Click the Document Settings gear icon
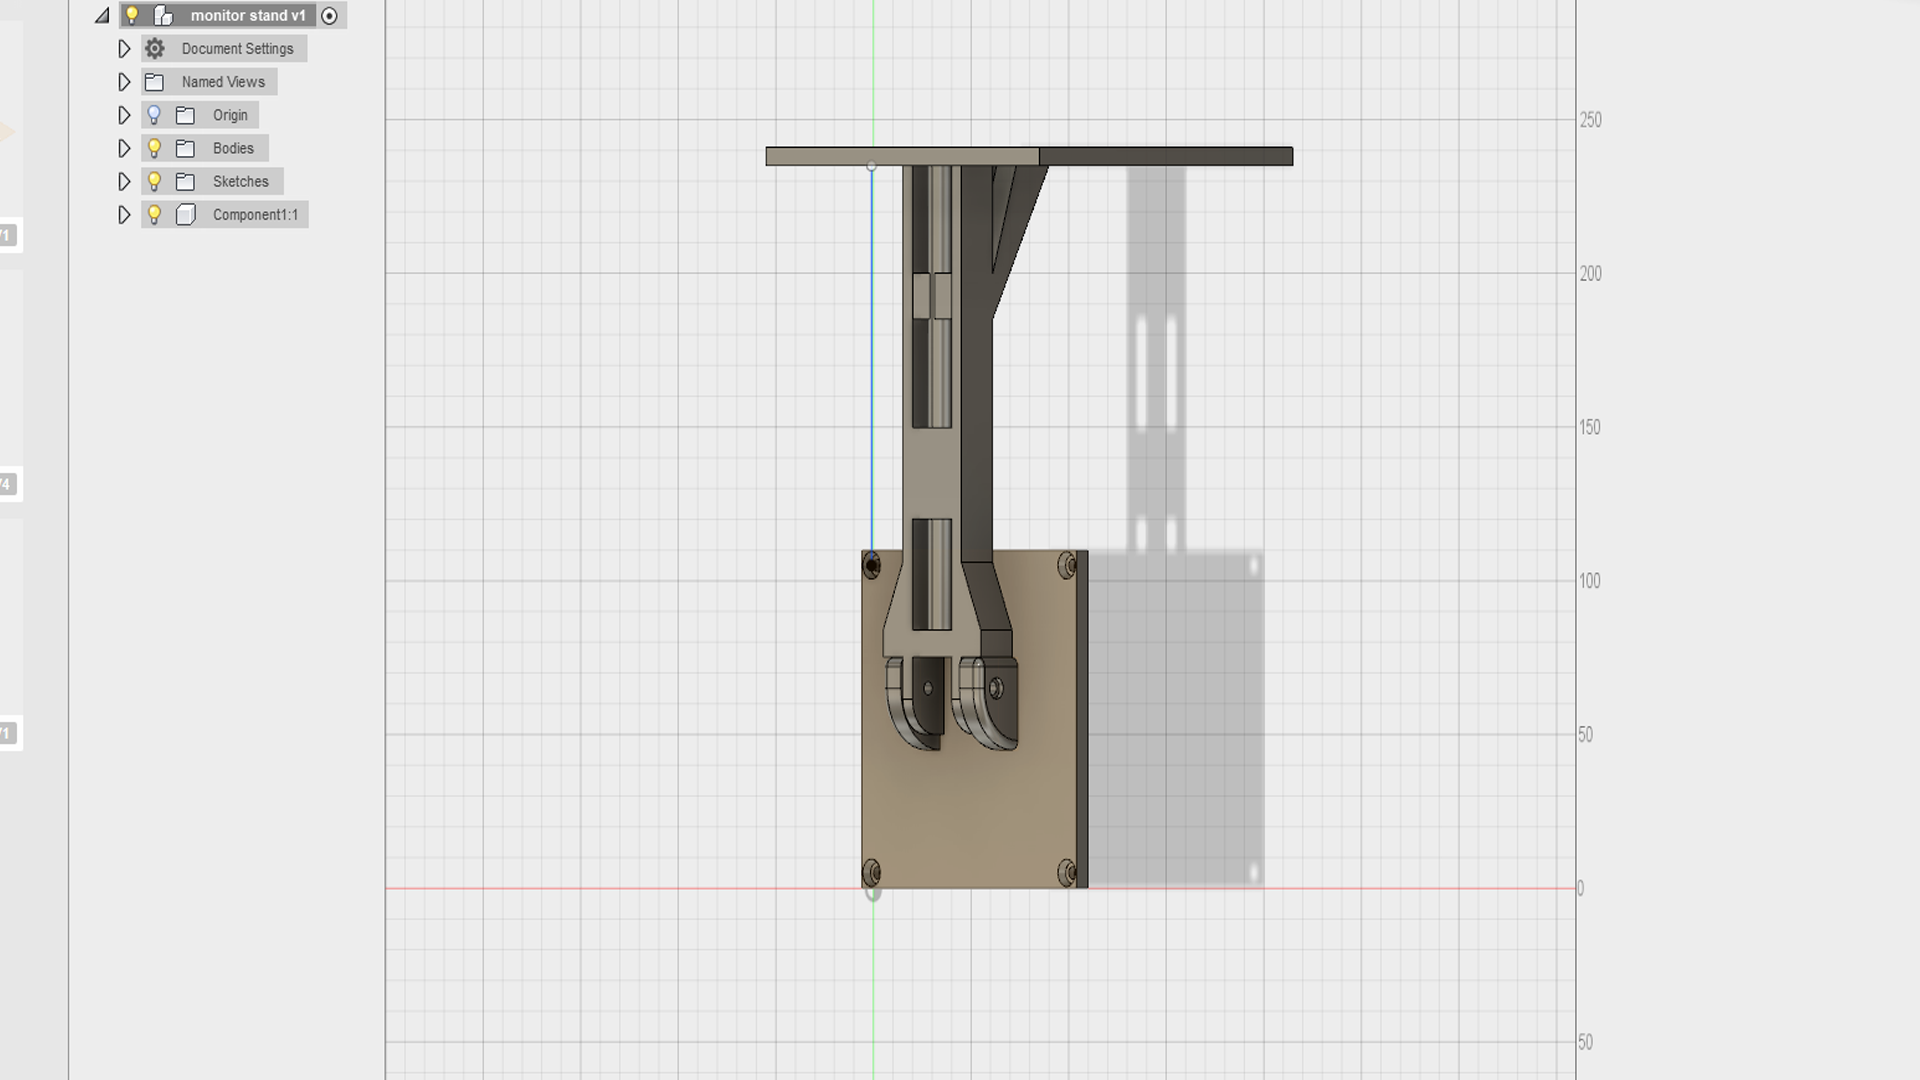The width and height of the screenshot is (1920, 1080). click(154, 49)
